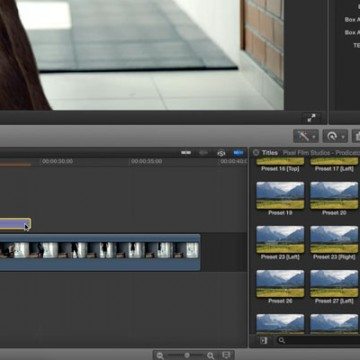Select the purple title clip in timeline
360x360 pixels.
(15, 224)
